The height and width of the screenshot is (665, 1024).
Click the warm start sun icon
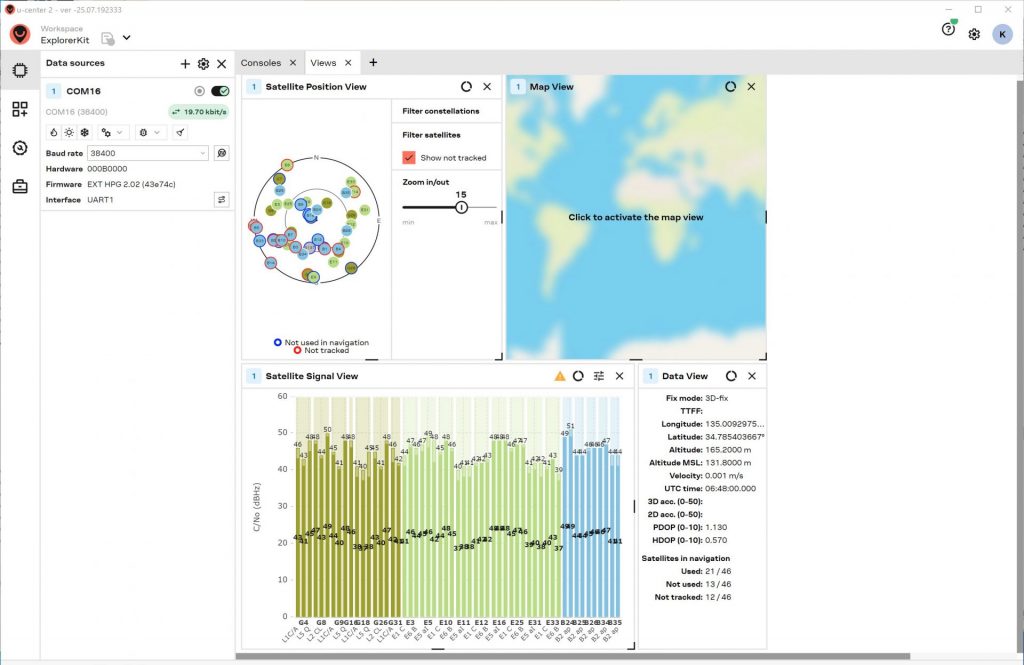tap(69, 132)
